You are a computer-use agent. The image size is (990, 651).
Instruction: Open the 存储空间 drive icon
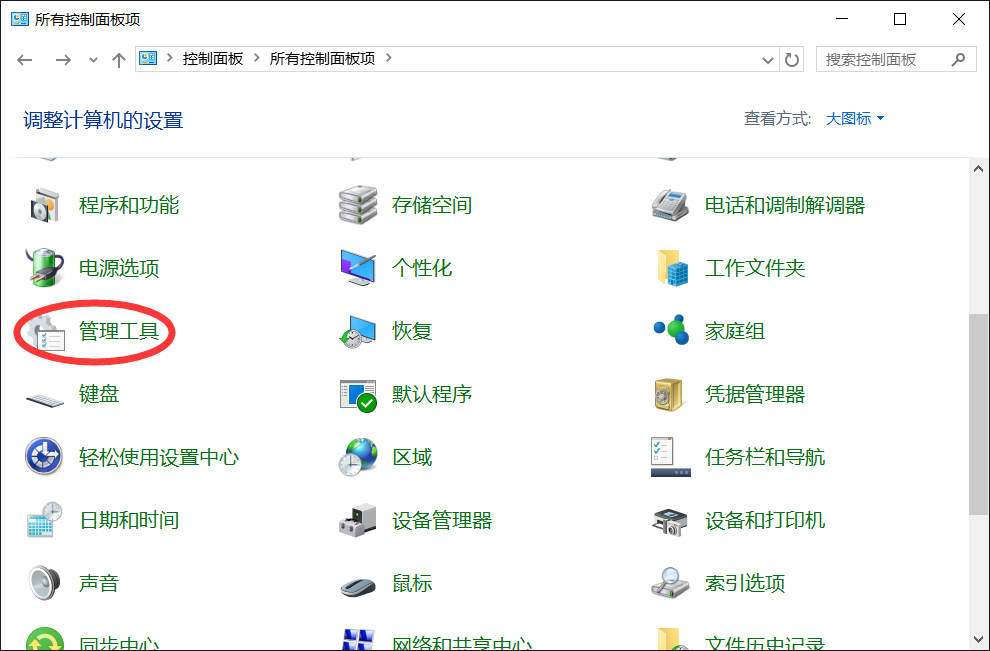coord(358,206)
